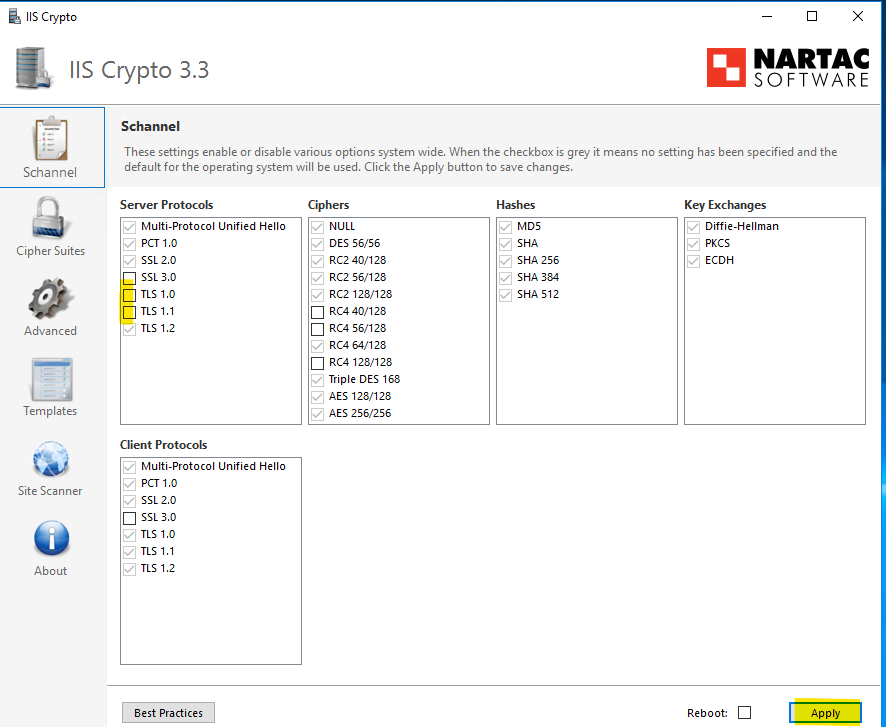This screenshot has height=727, width=886.
Task: Toggle server protocol TLS 1.0 checkbox
Action: pyautogui.click(x=129, y=295)
